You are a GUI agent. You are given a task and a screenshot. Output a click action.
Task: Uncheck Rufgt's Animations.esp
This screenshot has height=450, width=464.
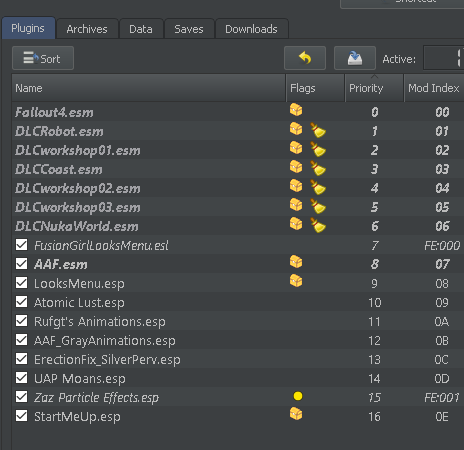[22, 321]
